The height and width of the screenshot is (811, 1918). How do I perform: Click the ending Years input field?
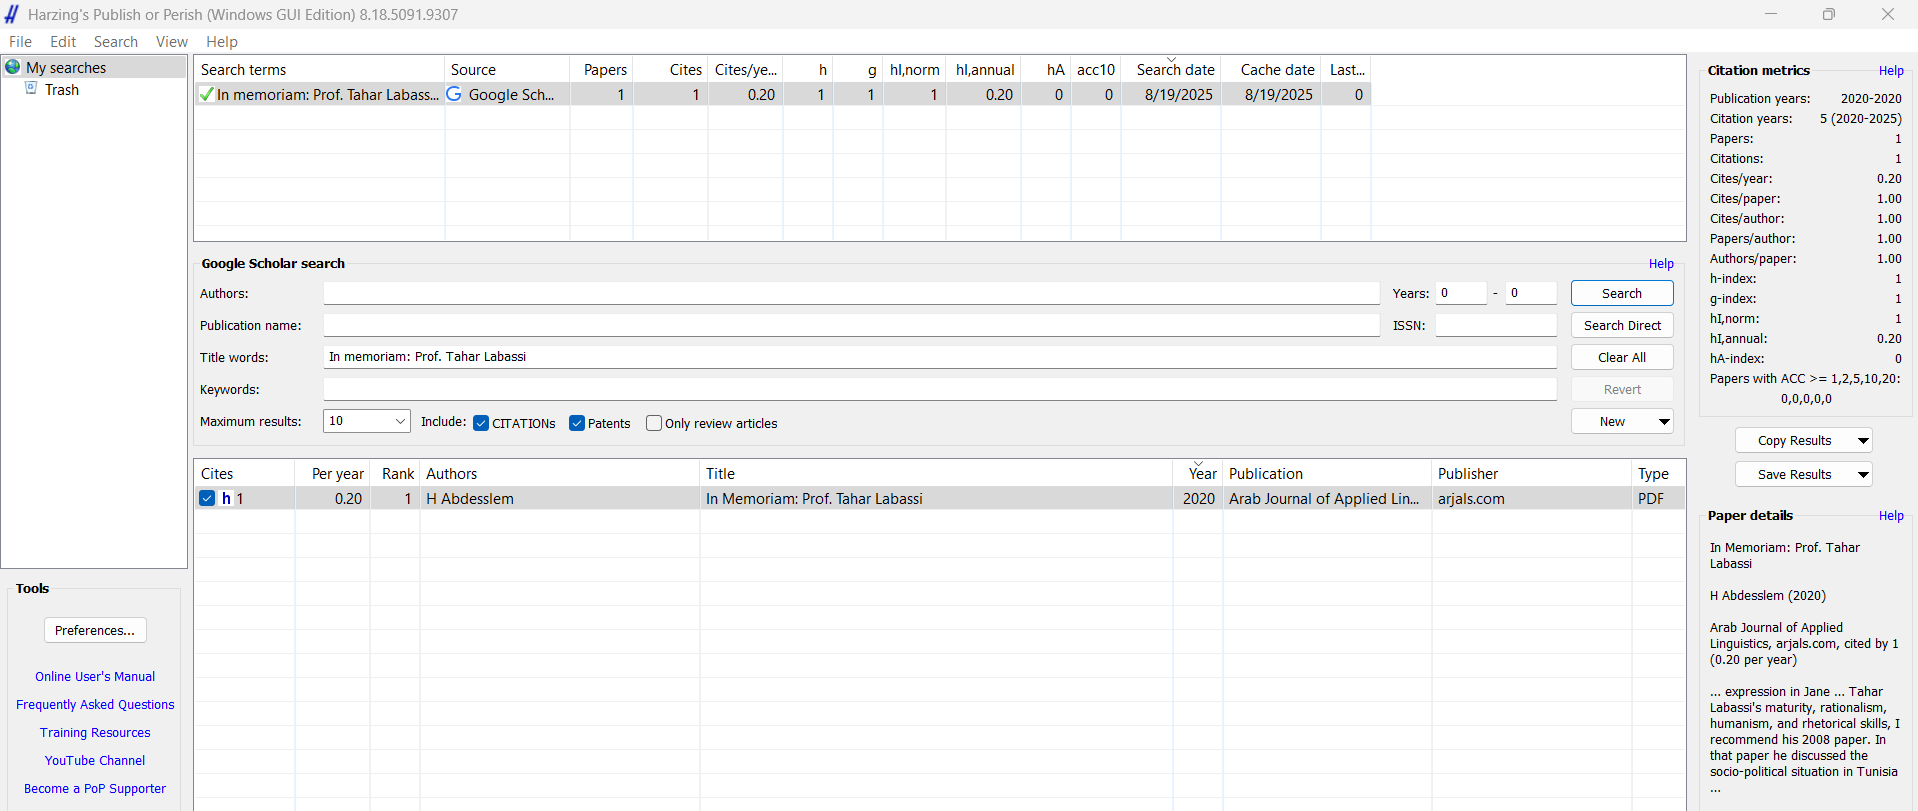pyautogui.click(x=1531, y=293)
